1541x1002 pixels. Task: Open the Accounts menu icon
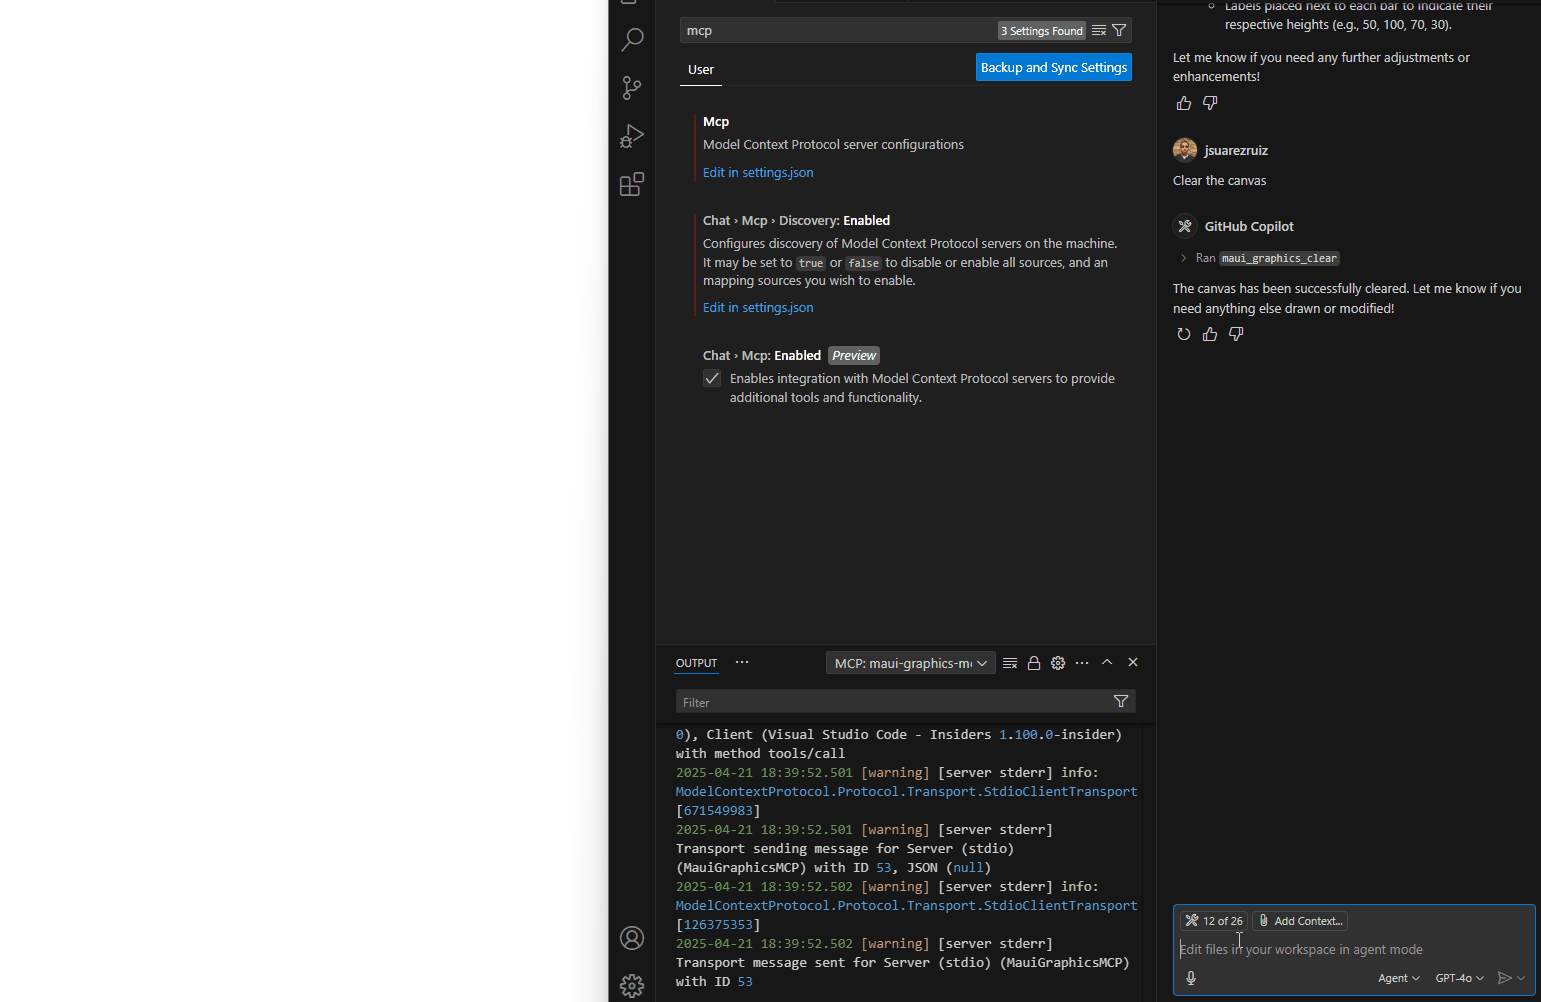click(632, 938)
